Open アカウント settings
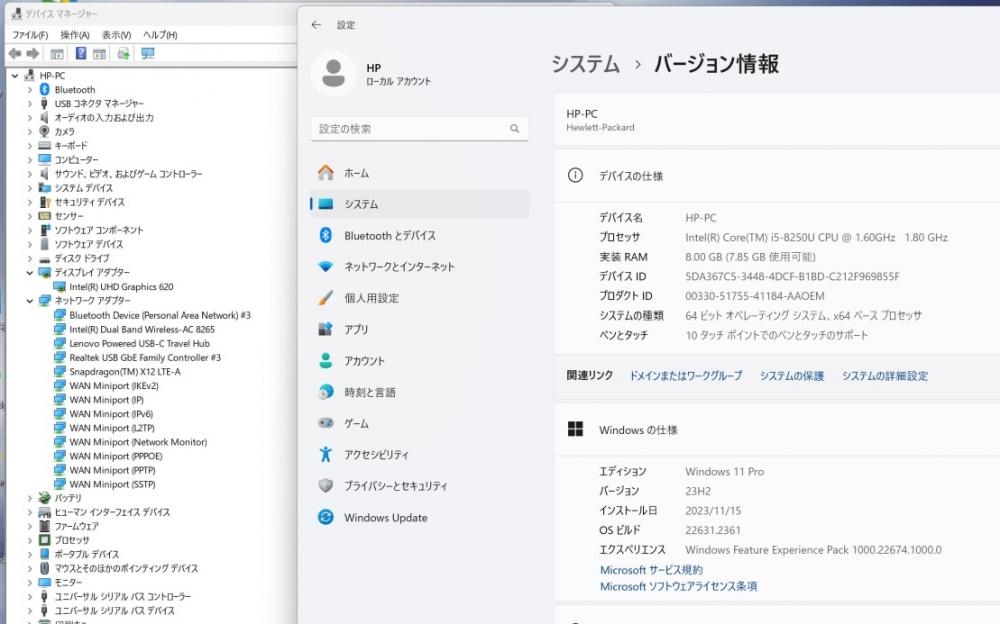1000x624 pixels. pyautogui.click(x=420, y=360)
